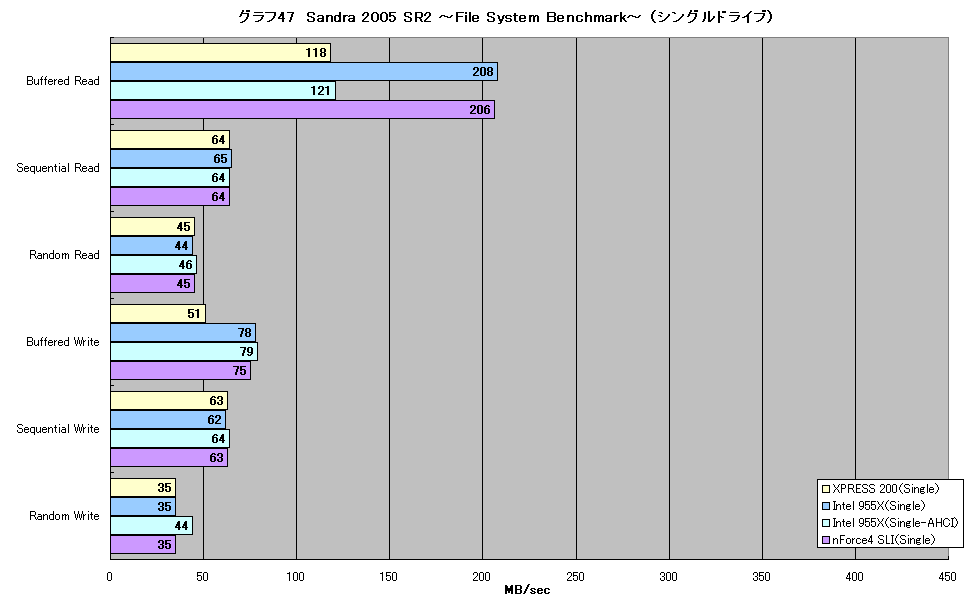The image size is (970, 604).
Task: Select the Buffered Read category label
Action: click(62, 81)
